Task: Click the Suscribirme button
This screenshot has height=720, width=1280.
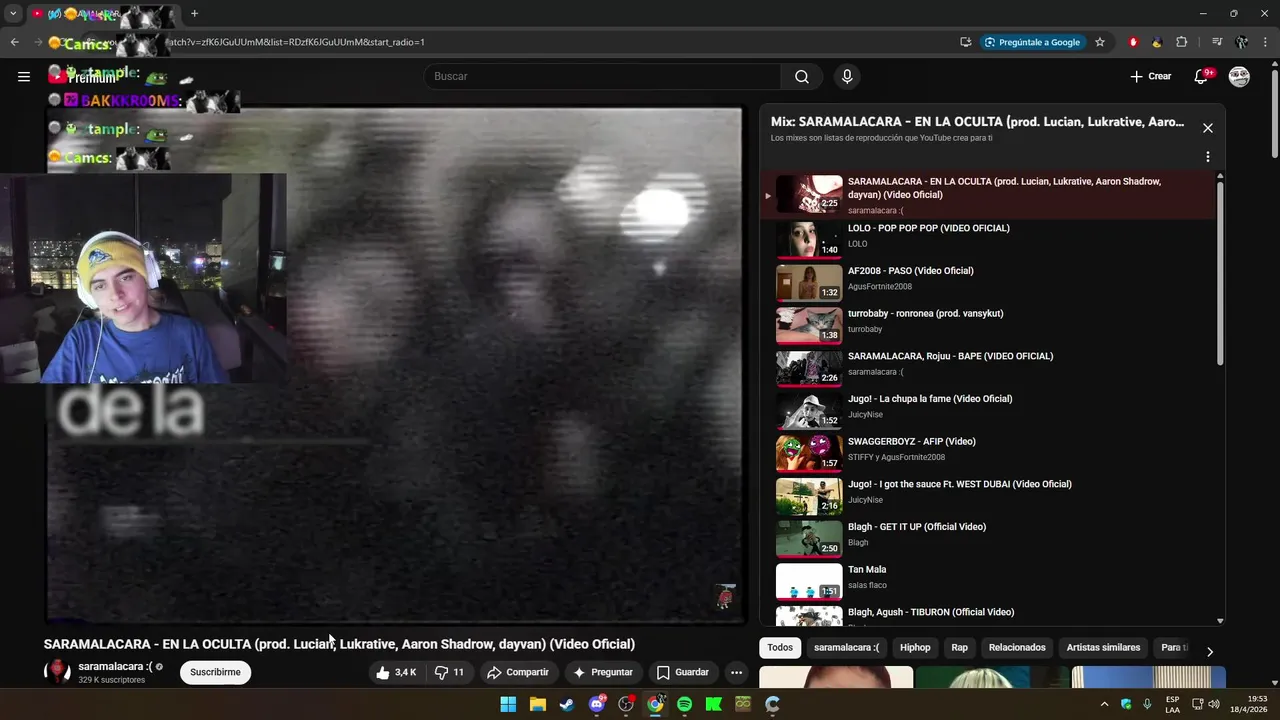Action: 215,672
